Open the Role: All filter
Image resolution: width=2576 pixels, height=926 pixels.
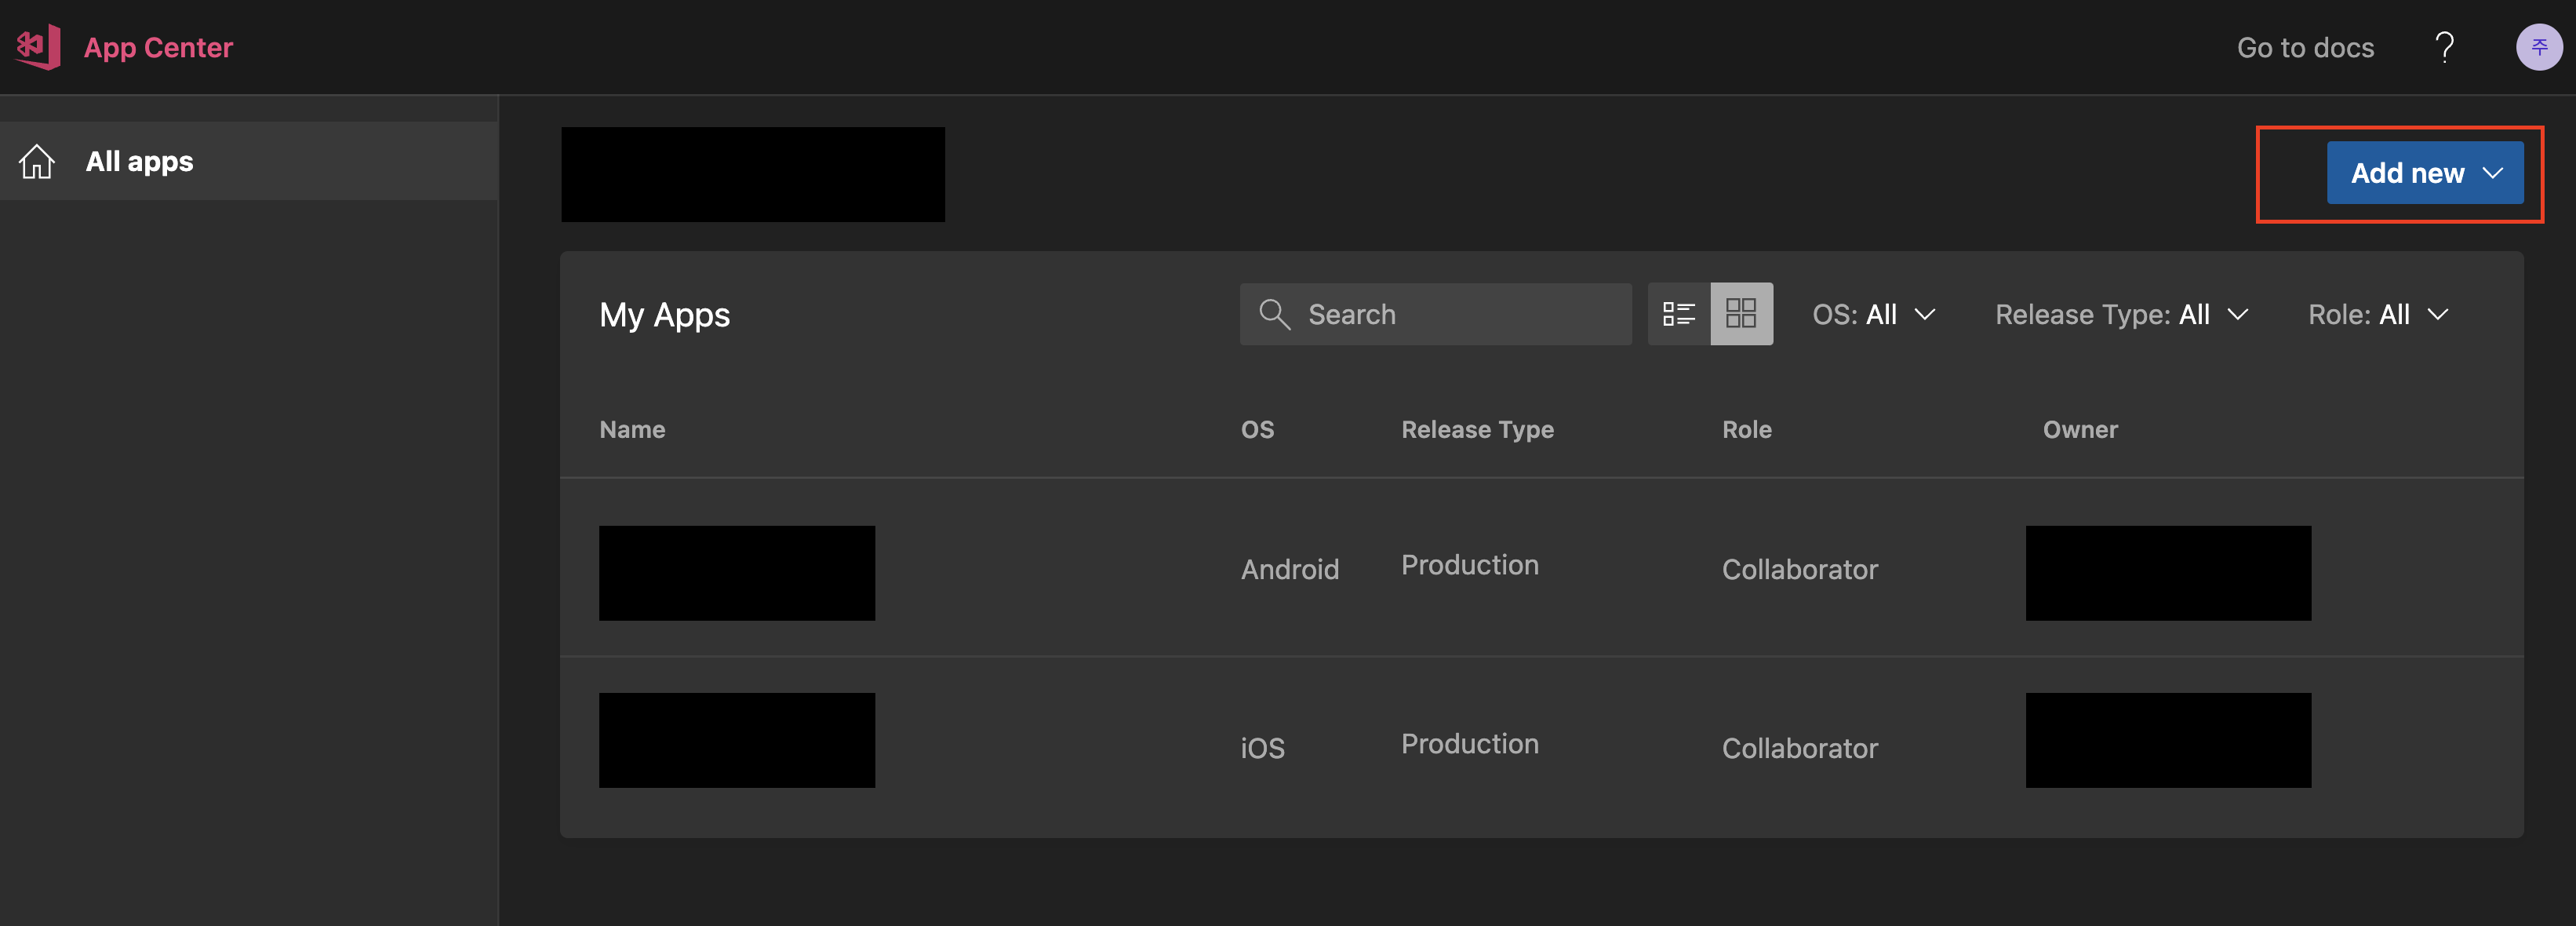(x=2377, y=314)
